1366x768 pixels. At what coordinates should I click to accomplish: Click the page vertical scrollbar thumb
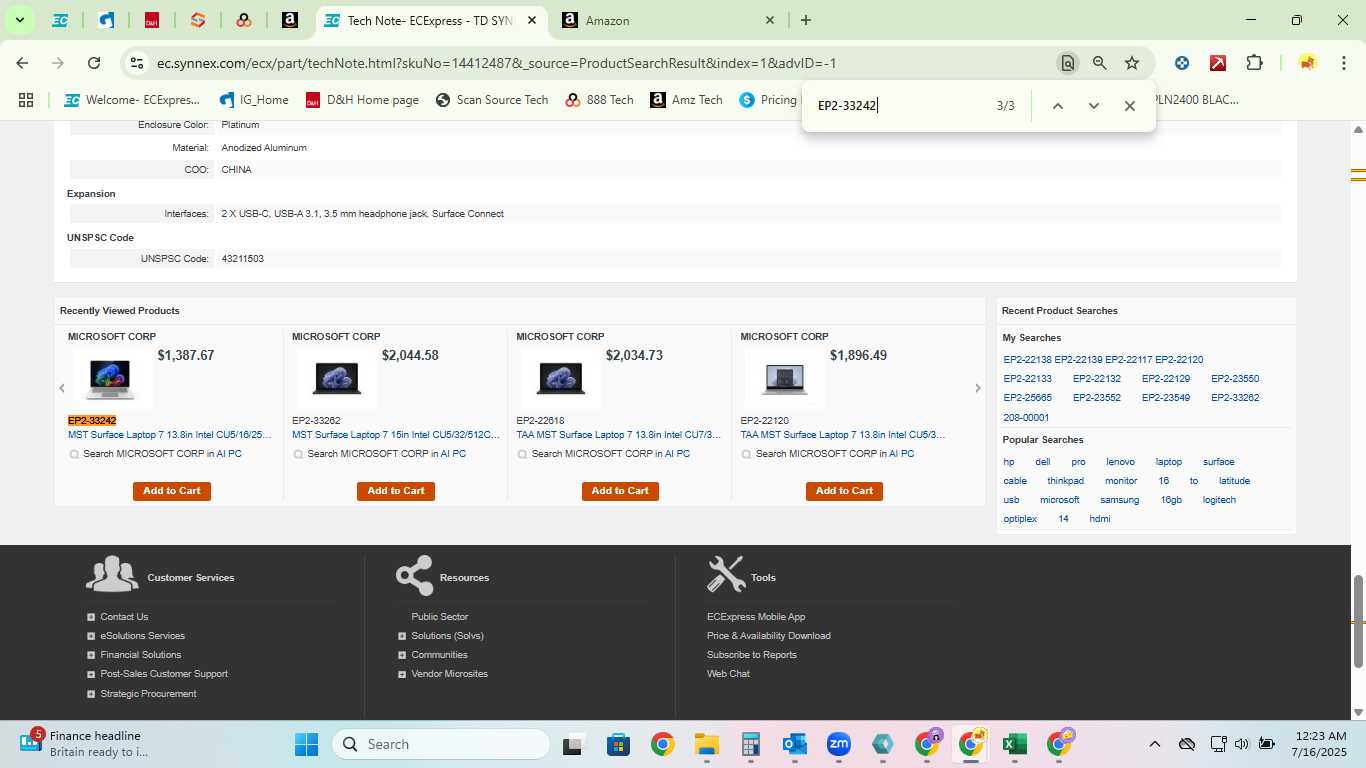pyautogui.click(x=1358, y=621)
